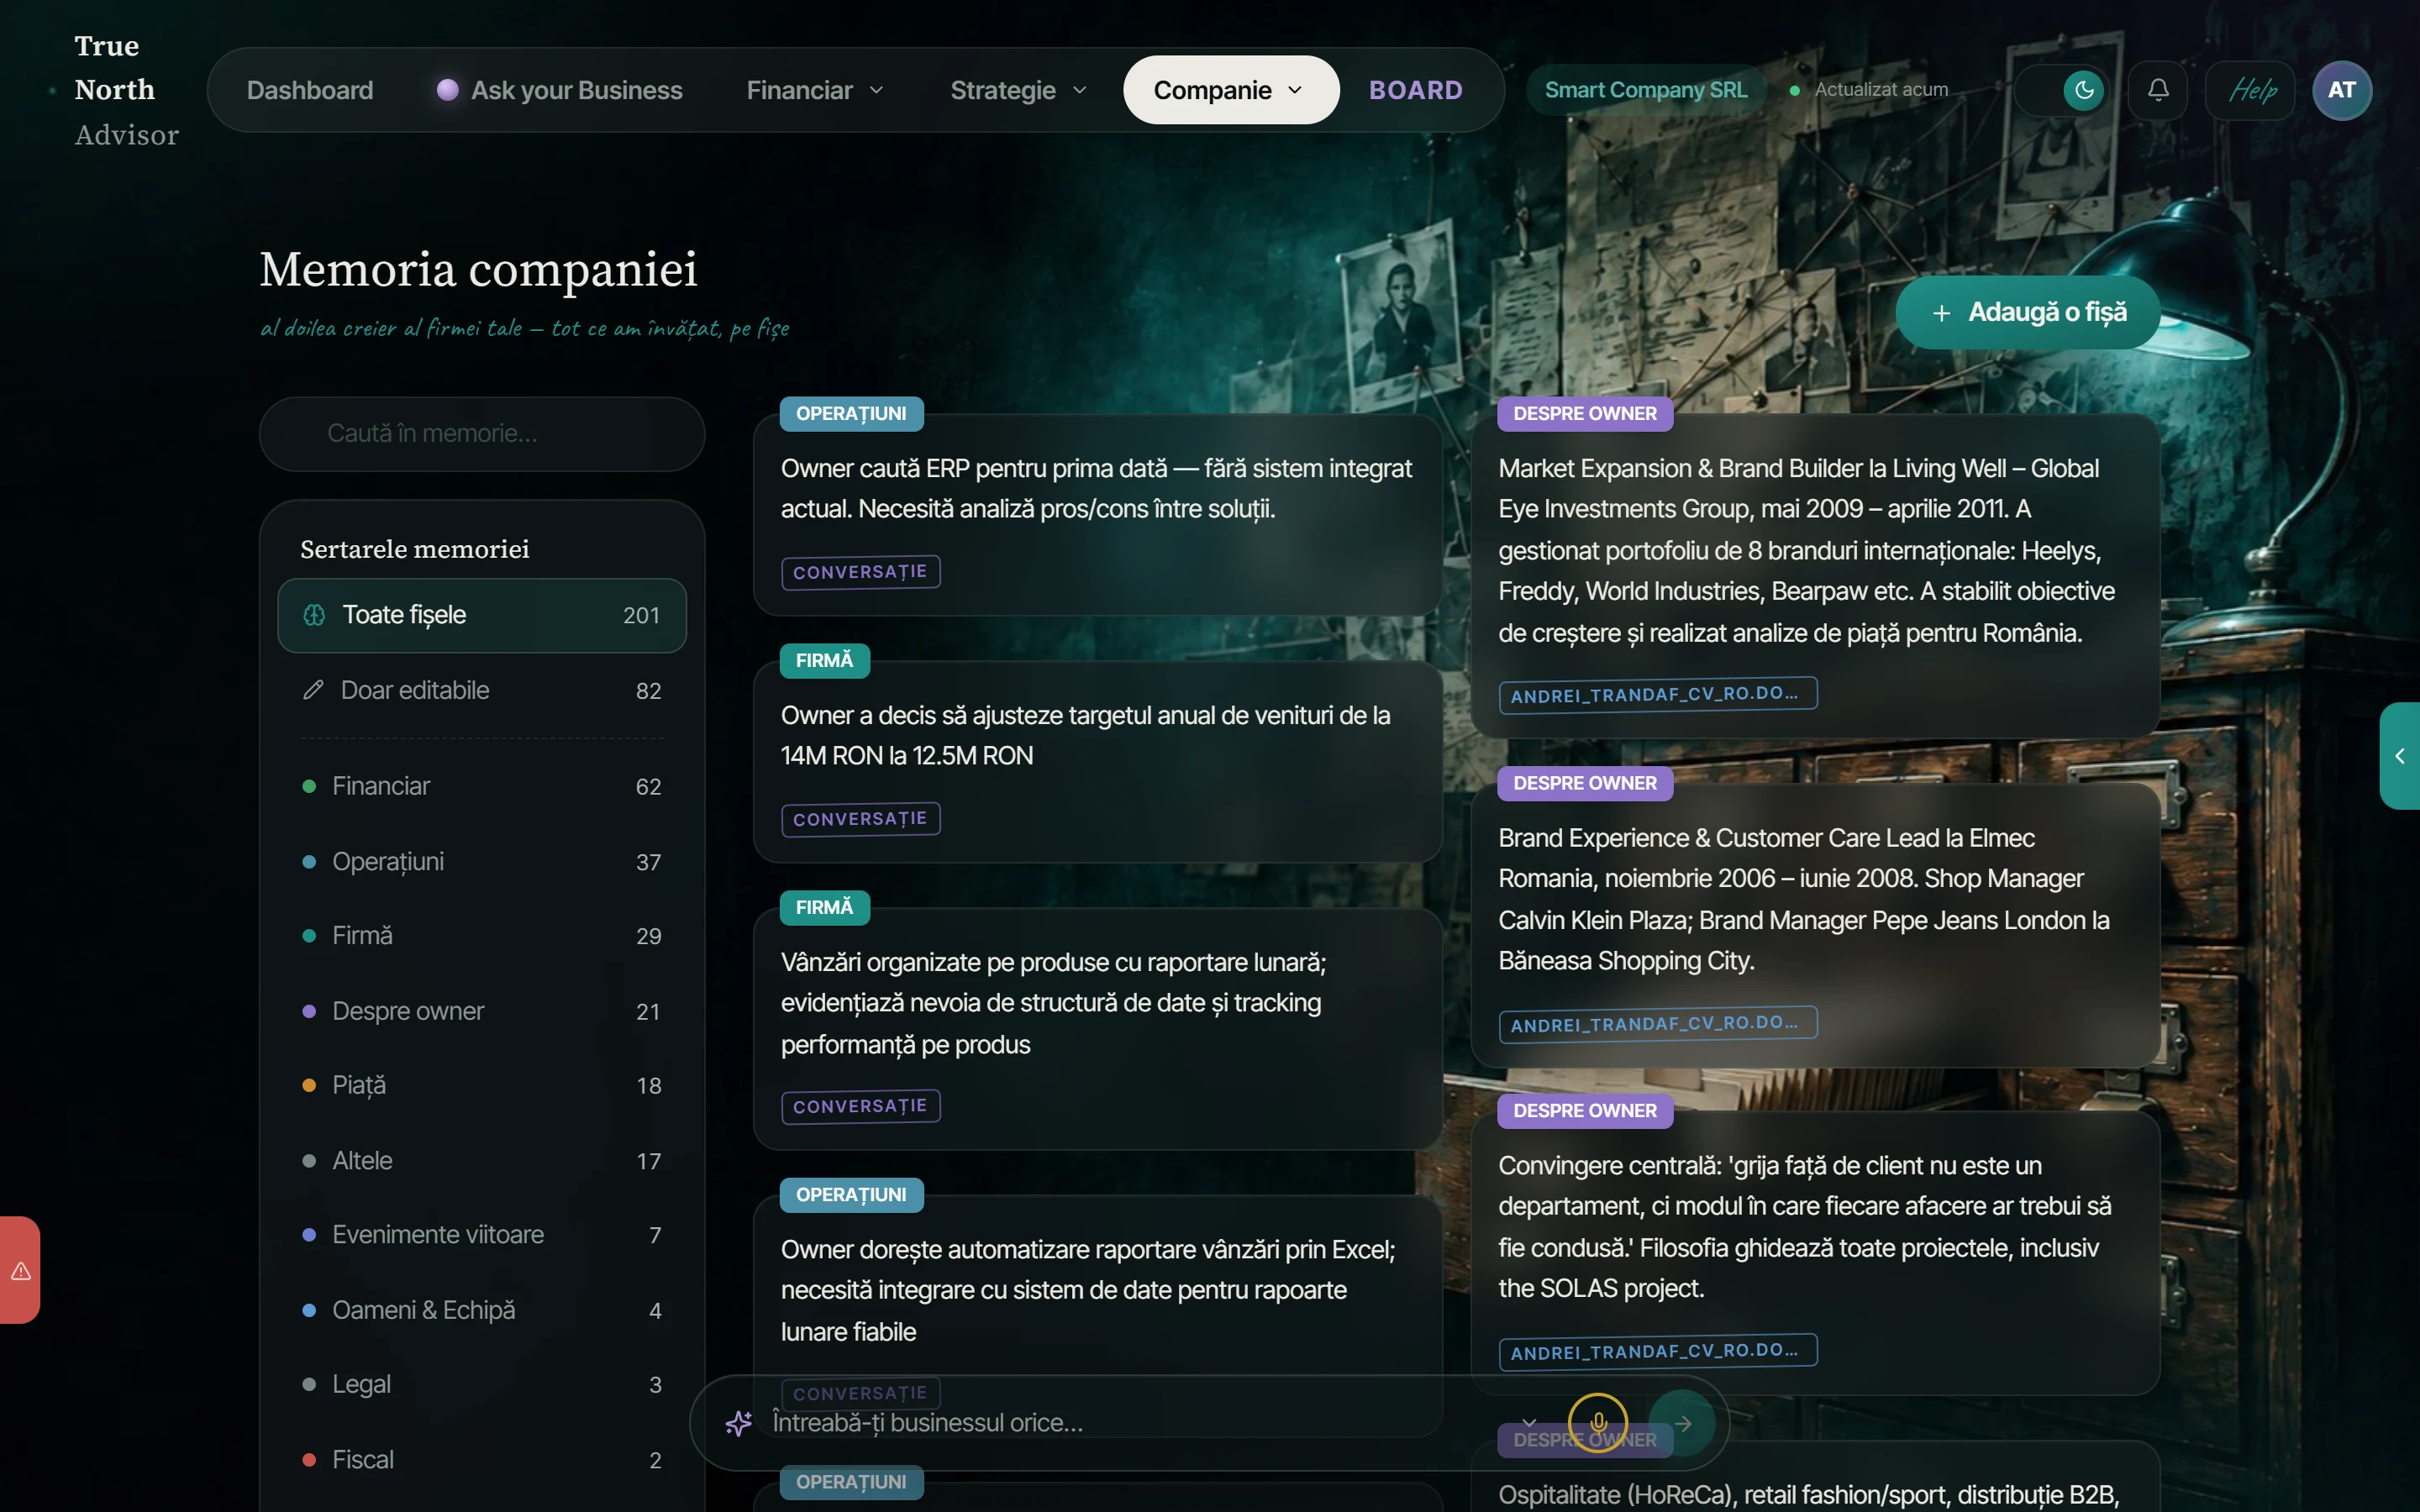Image resolution: width=2420 pixels, height=1512 pixels.
Task: Open the Companie dropdown
Action: coord(1231,90)
